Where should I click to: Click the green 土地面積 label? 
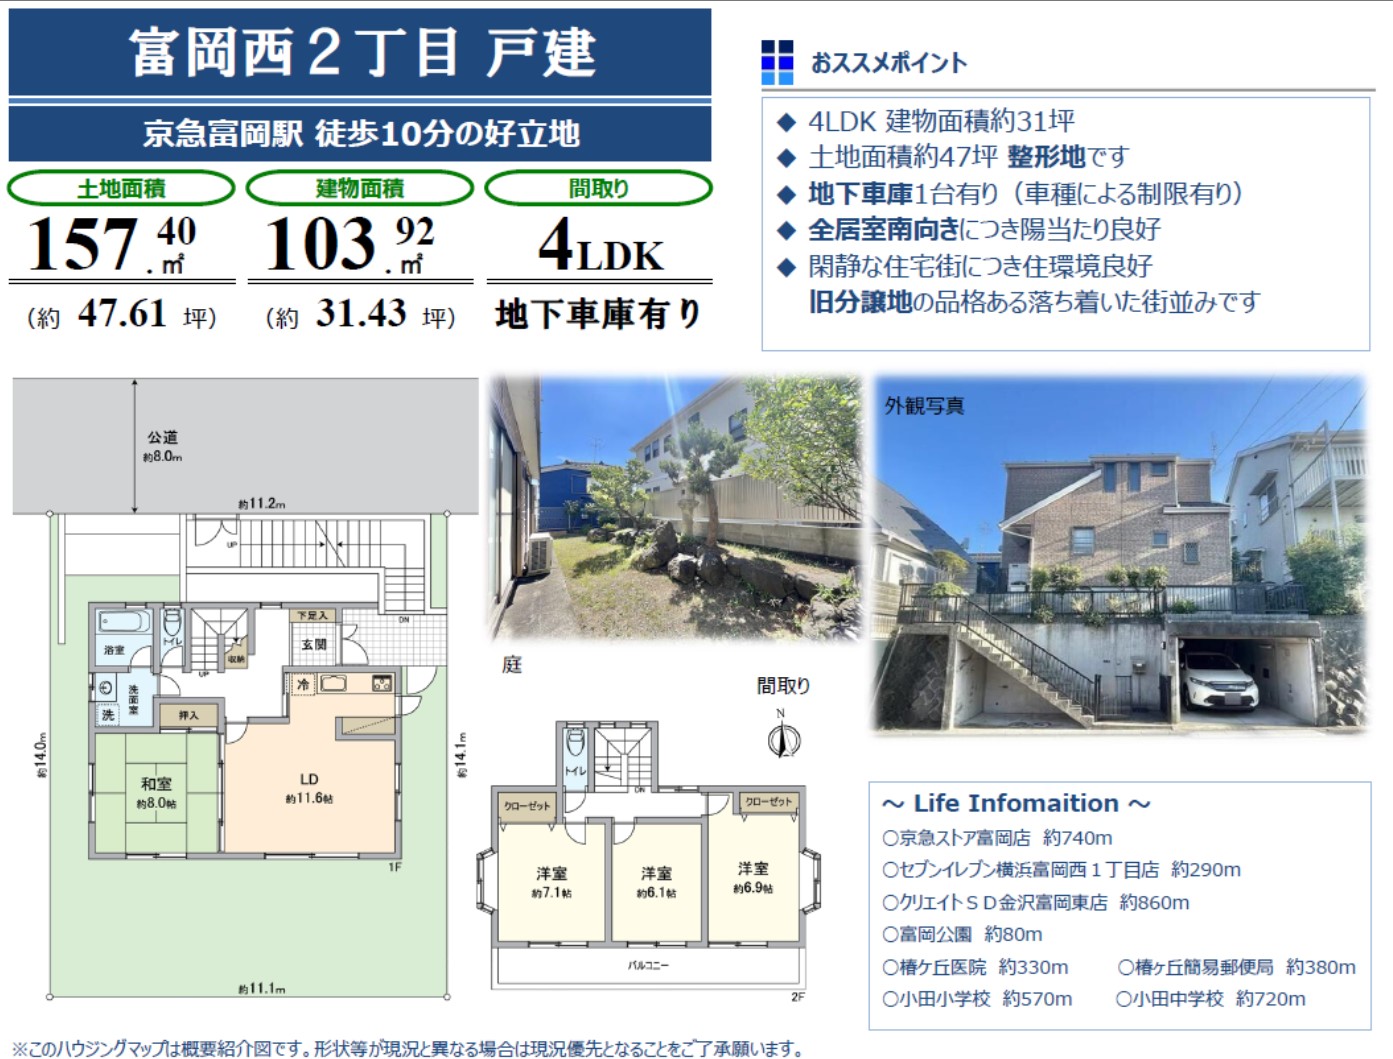point(121,188)
